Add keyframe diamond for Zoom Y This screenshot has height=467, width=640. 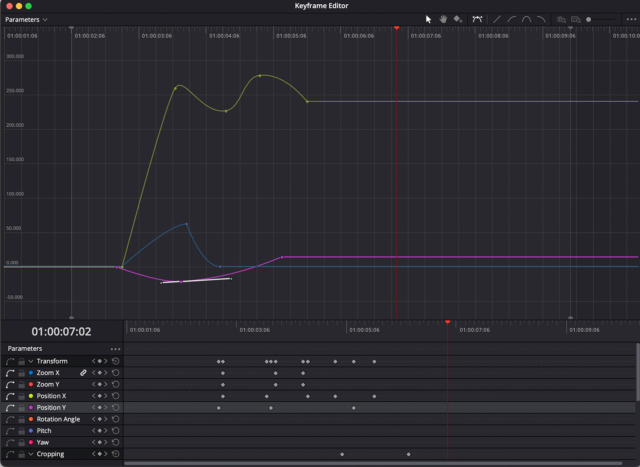99,384
